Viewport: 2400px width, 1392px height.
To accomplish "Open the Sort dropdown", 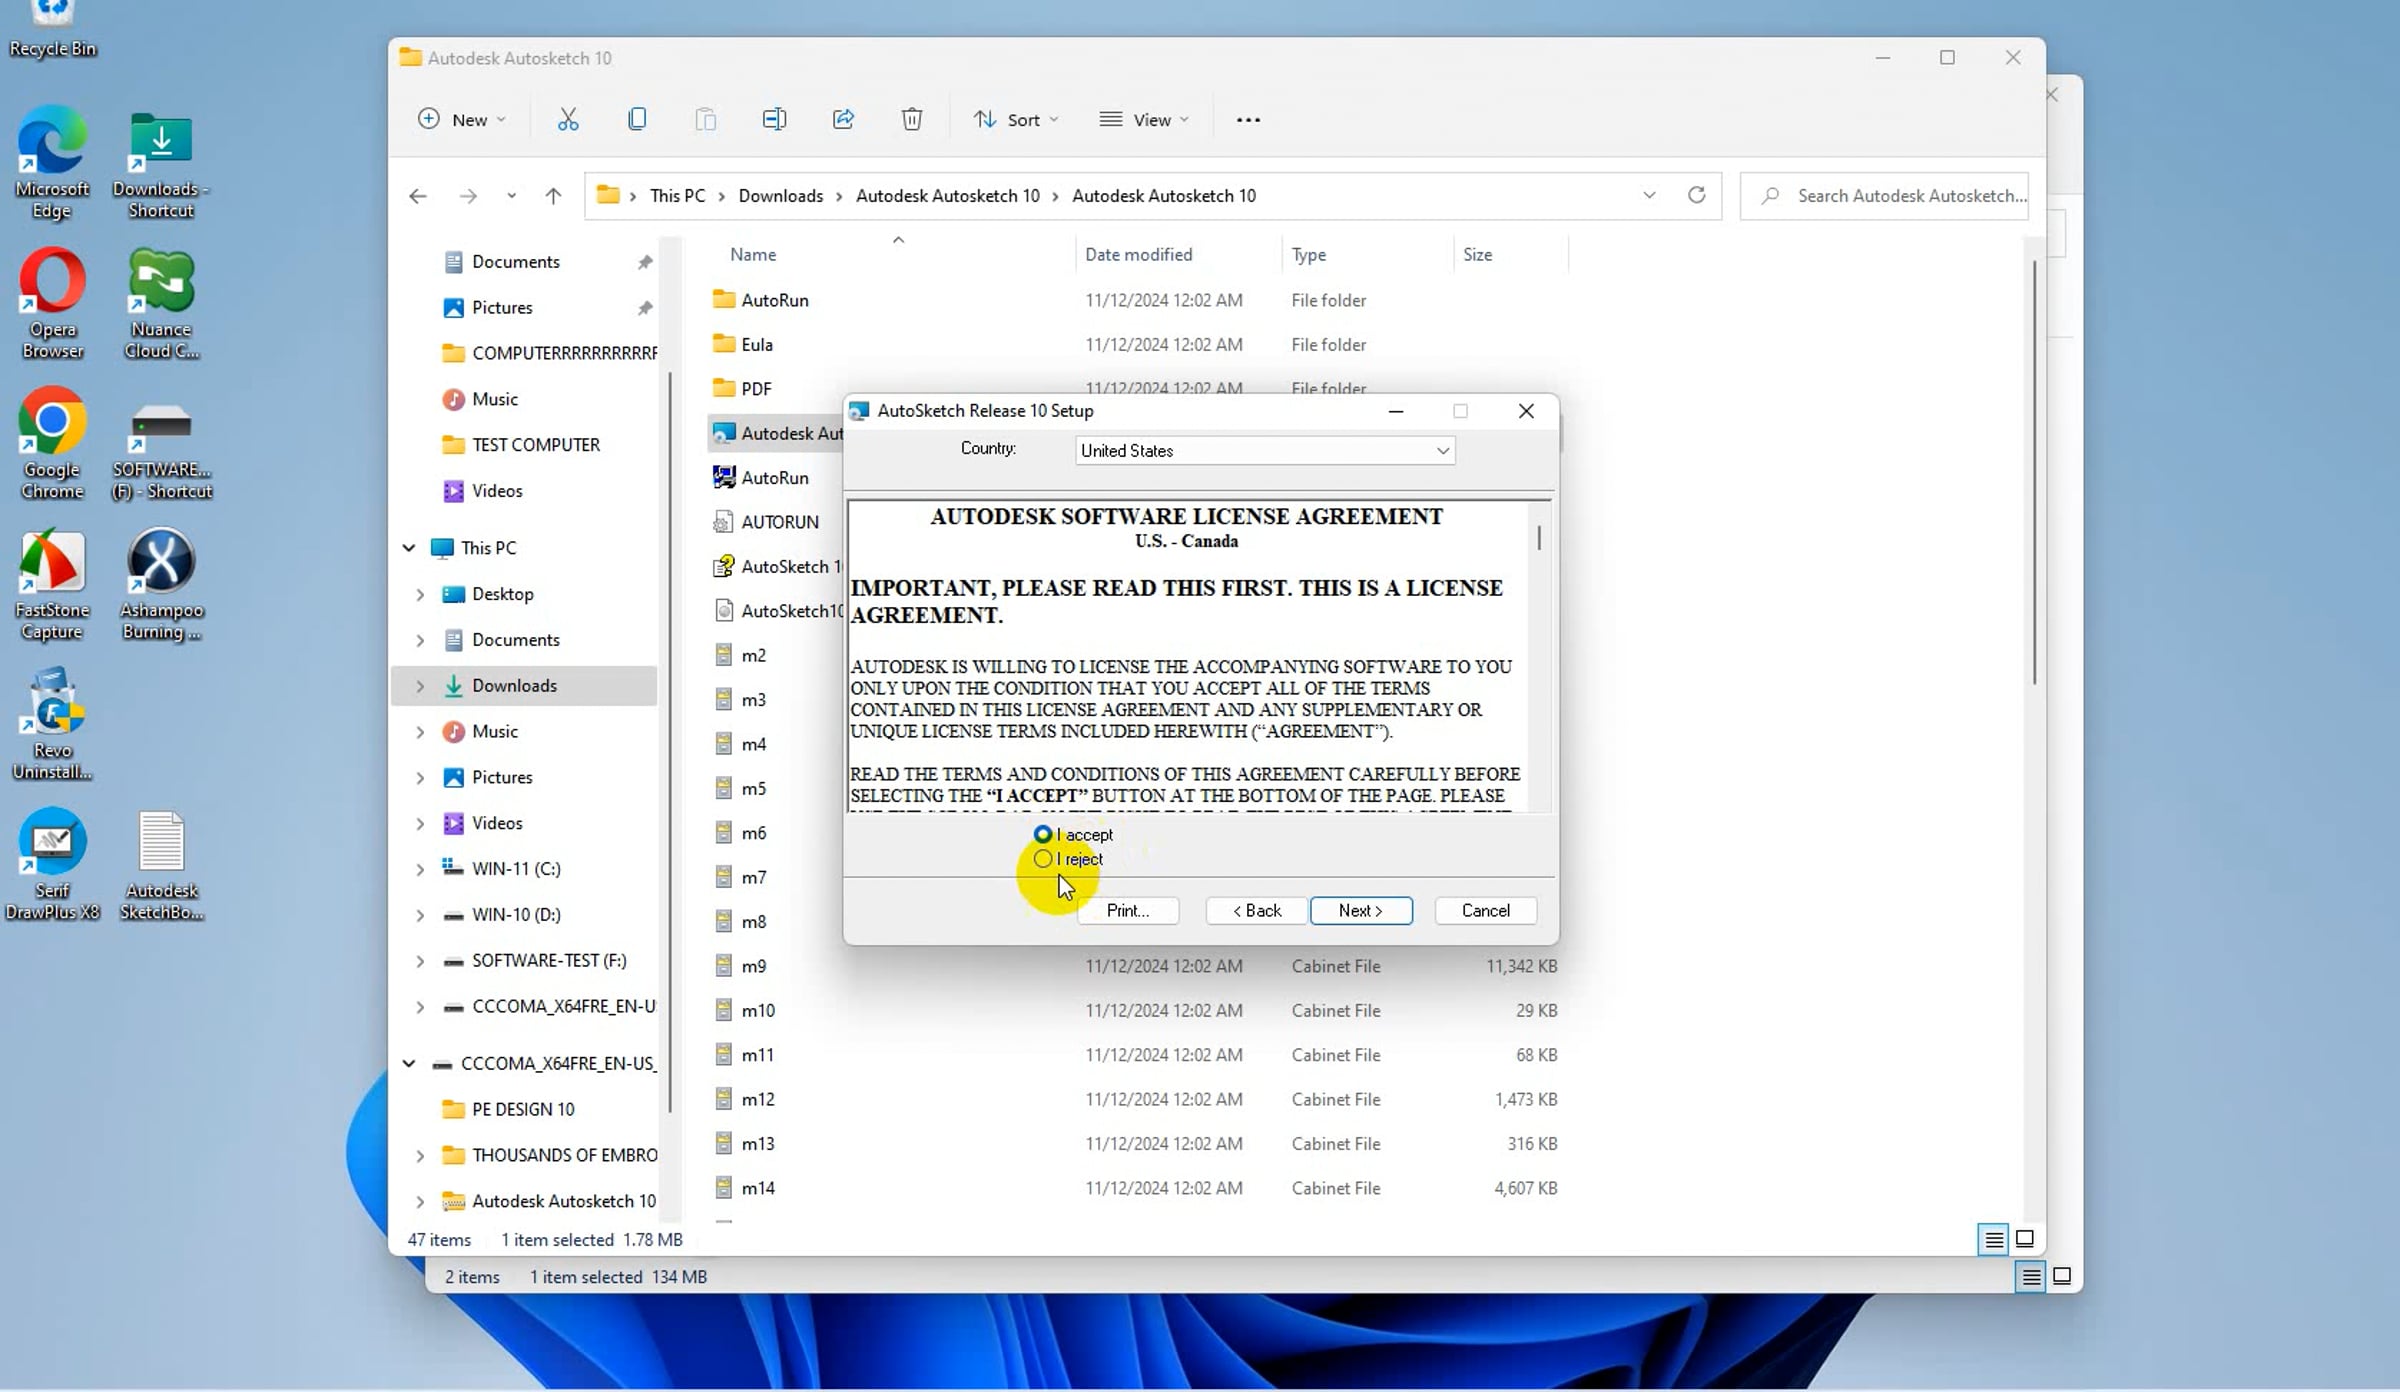I will tap(1016, 118).
